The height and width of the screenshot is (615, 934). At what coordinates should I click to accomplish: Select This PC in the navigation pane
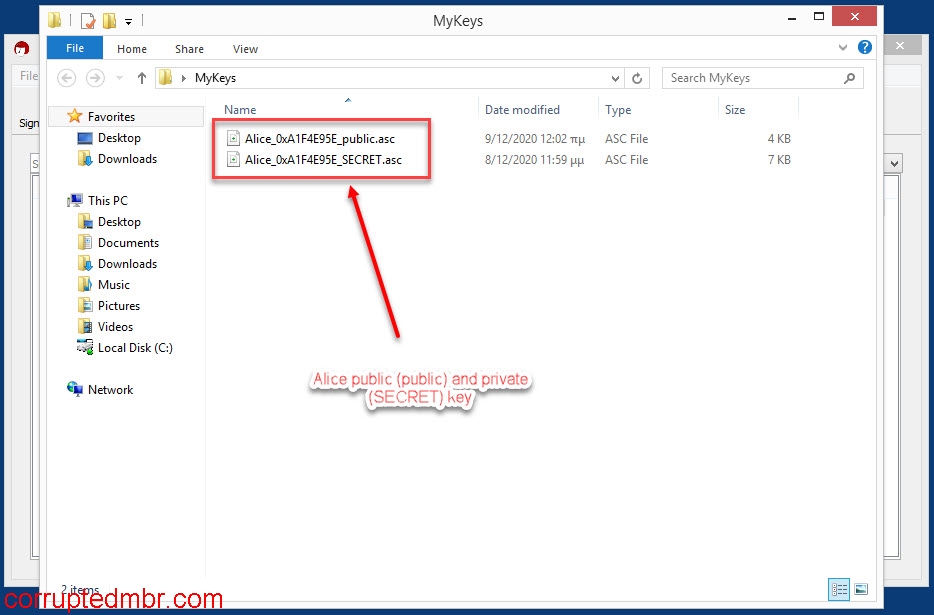[106, 200]
